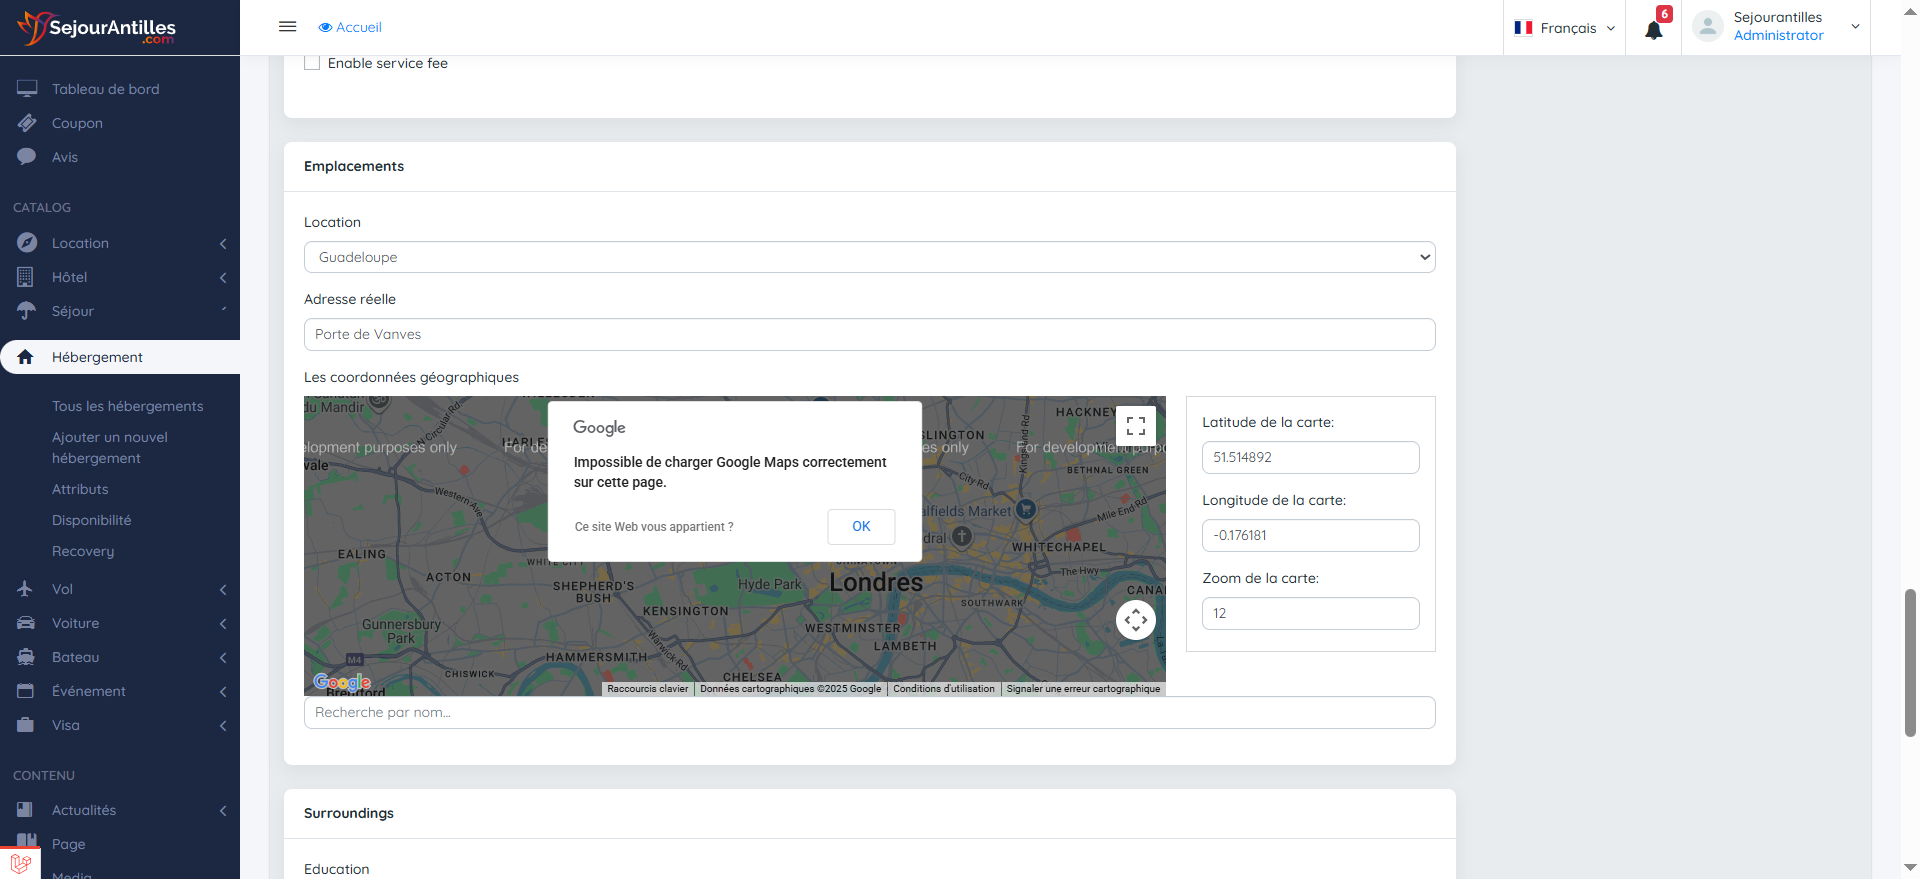Enable the service fee checkbox
The image size is (1920, 879).
(312, 63)
